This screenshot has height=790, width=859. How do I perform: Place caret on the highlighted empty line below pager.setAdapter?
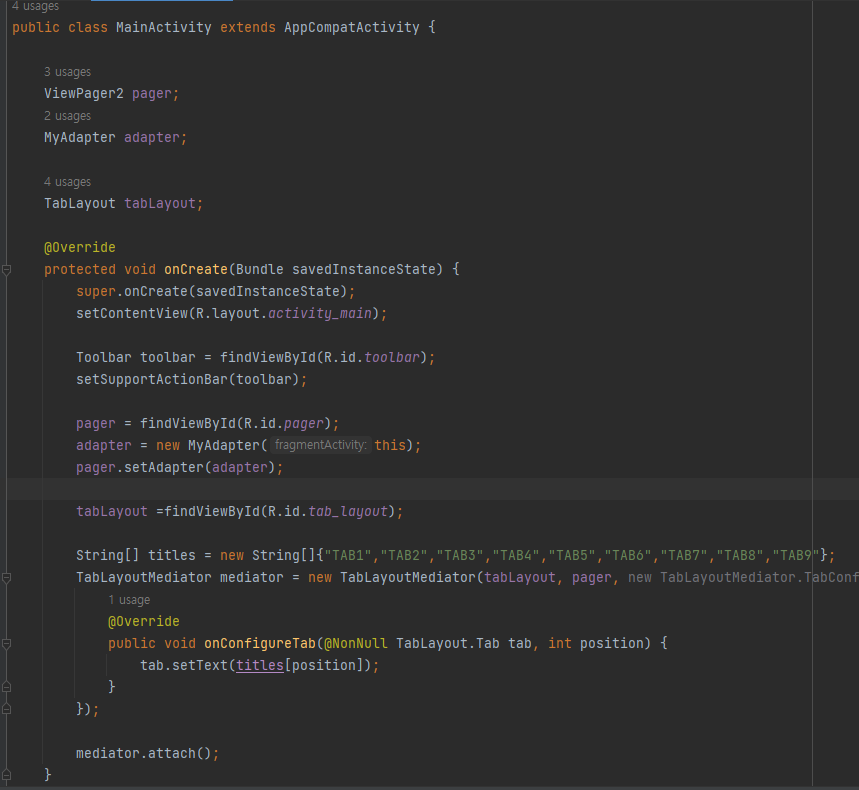(x=433, y=489)
